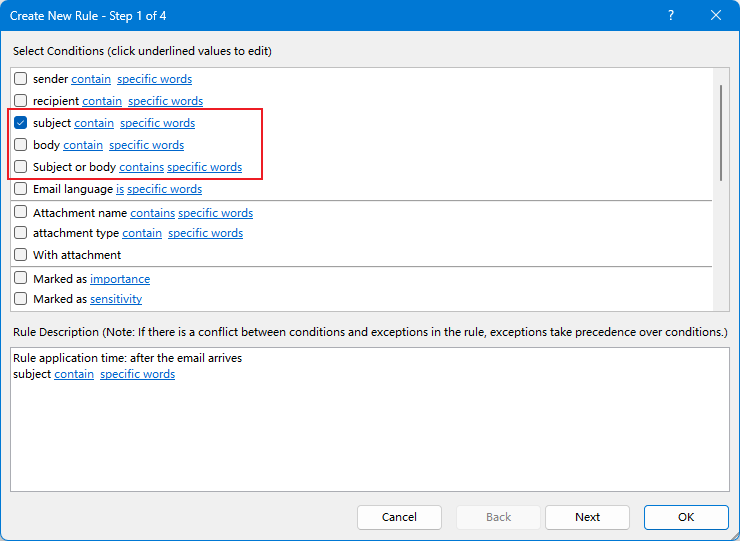Image resolution: width=740 pixels, height=541 pixels.
Task: Open the help question mark icon
Action: (x=671, y=16)
